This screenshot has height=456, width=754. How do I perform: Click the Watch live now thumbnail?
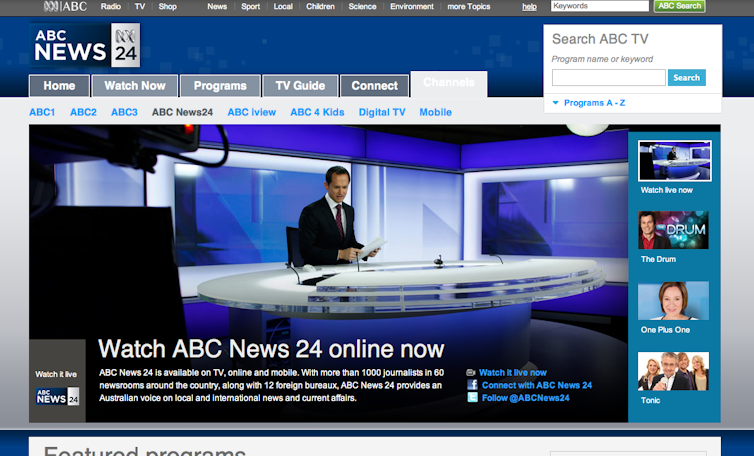coord(675,161)
